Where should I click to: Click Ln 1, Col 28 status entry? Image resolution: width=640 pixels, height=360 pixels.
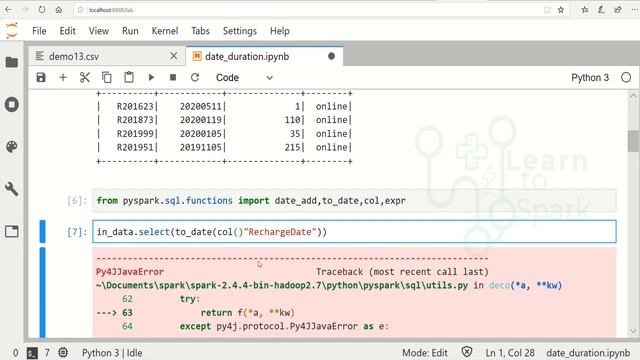point(510,353)
